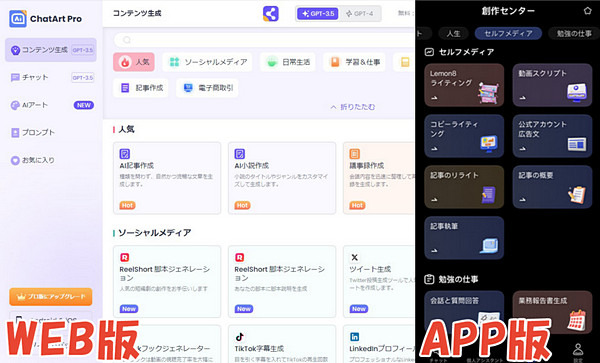Switch model to GPT-3.5

[318, 14]
